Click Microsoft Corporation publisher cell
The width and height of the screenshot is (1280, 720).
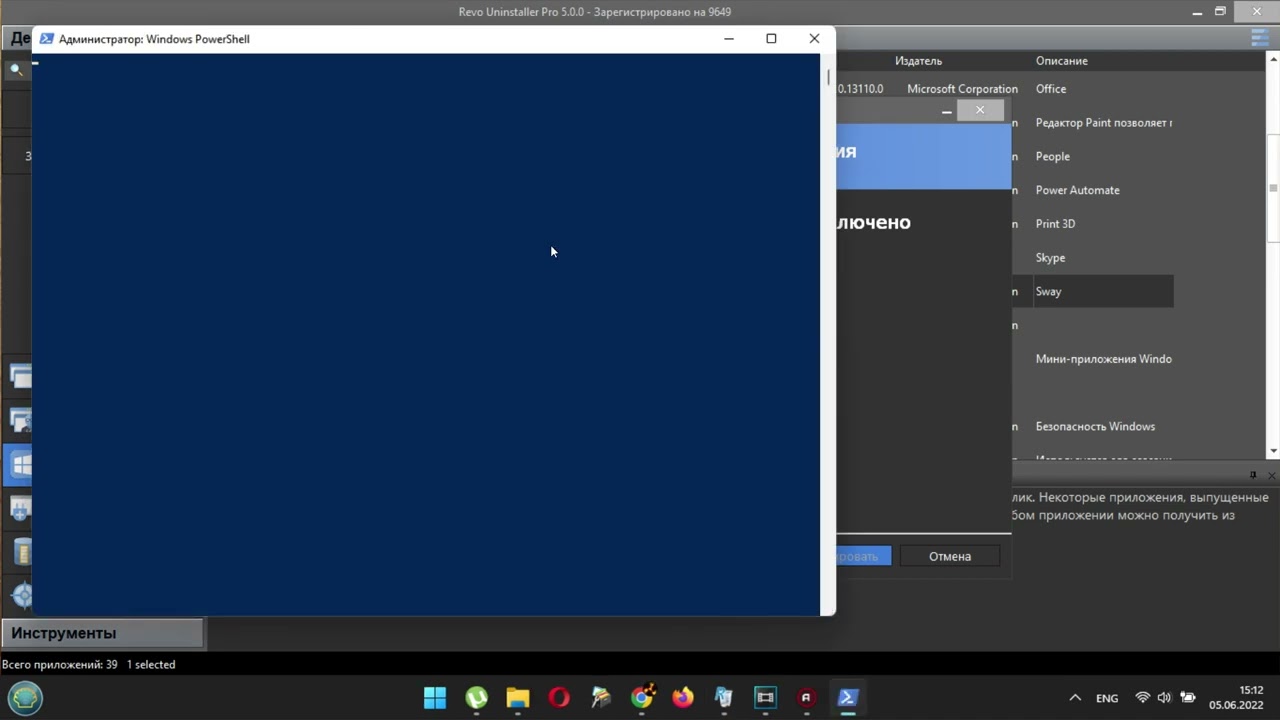pos(962,89)
